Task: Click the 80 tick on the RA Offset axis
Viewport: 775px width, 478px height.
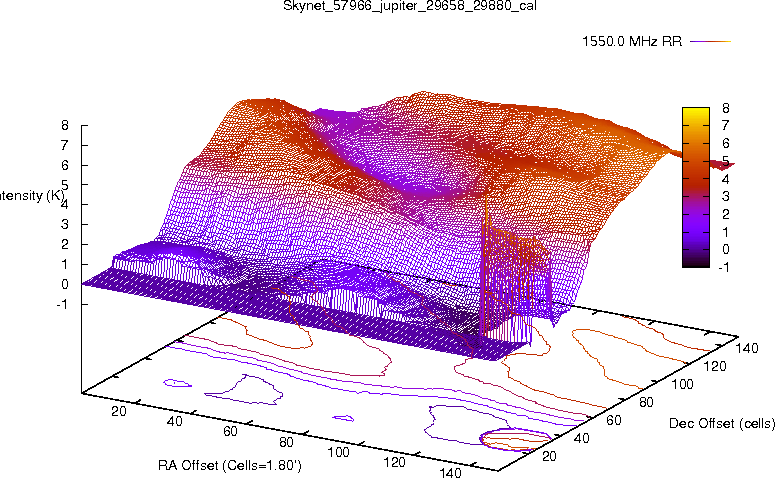Action: tap(286, 442)
